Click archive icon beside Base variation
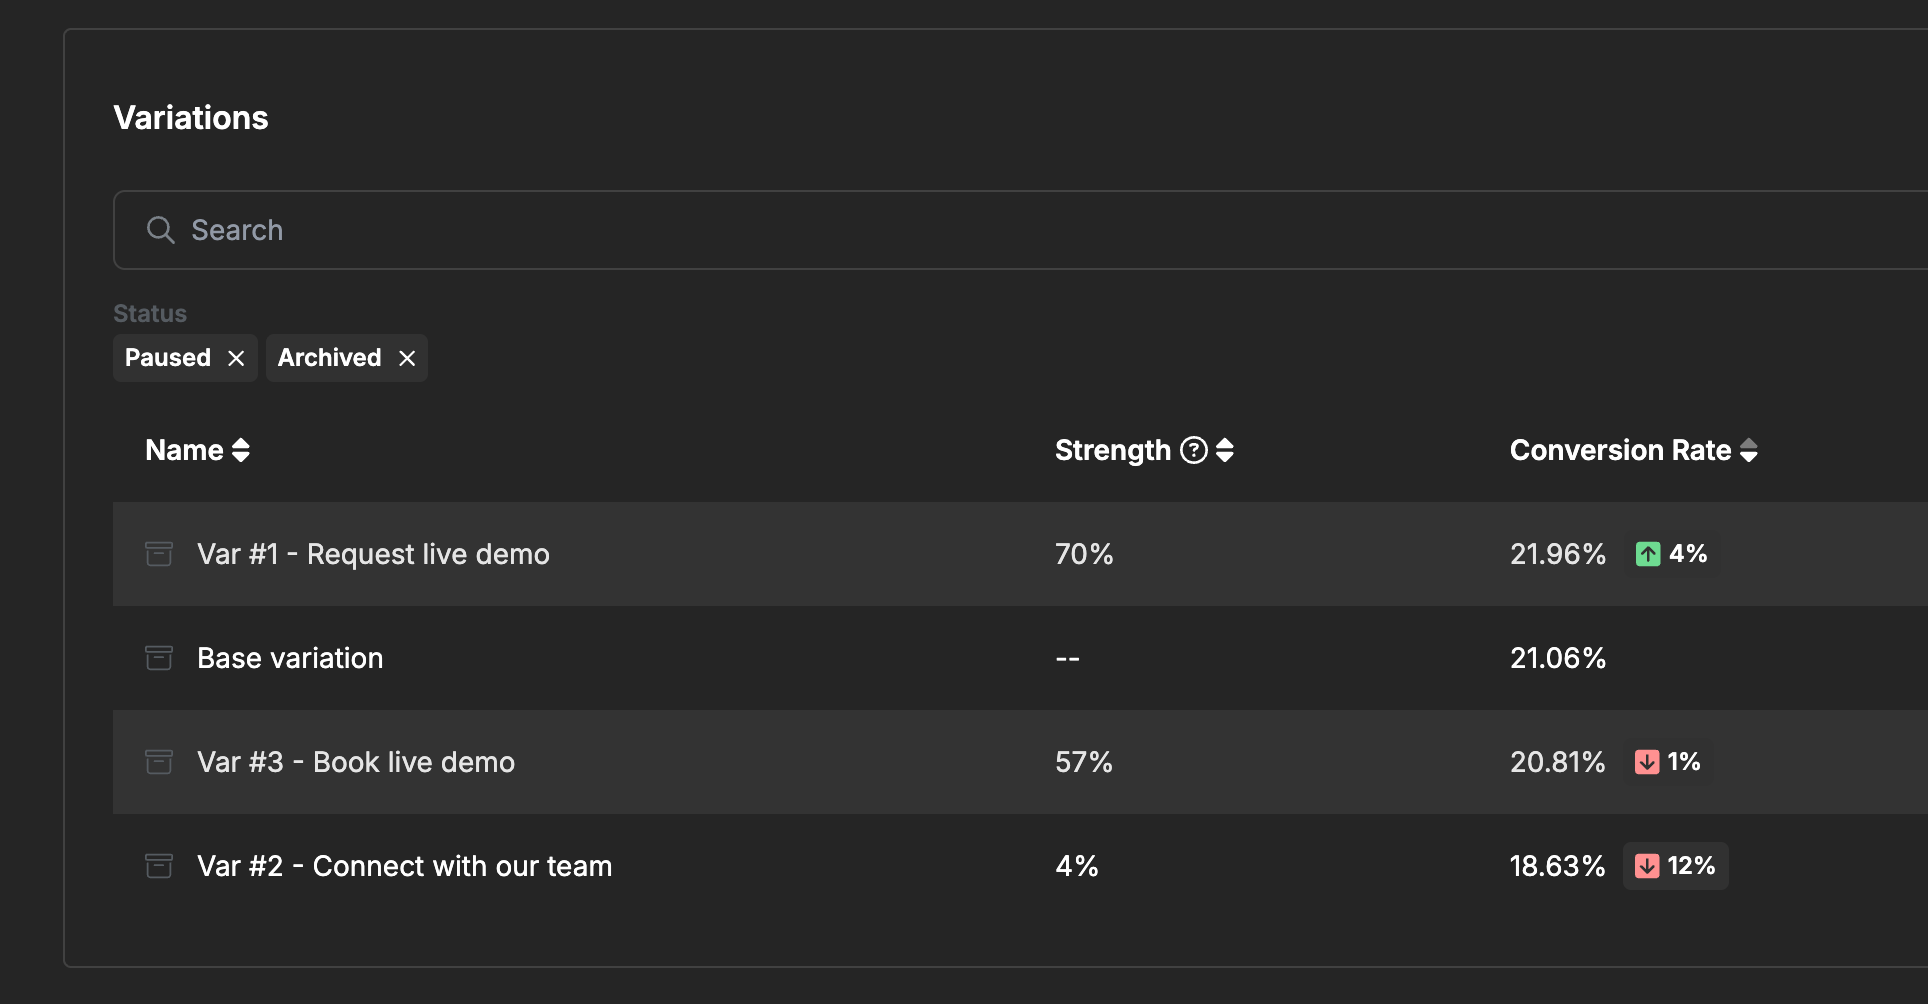Image resolution: width=1928 pixels, height=1004 pixels. click(x=159, y=658)
